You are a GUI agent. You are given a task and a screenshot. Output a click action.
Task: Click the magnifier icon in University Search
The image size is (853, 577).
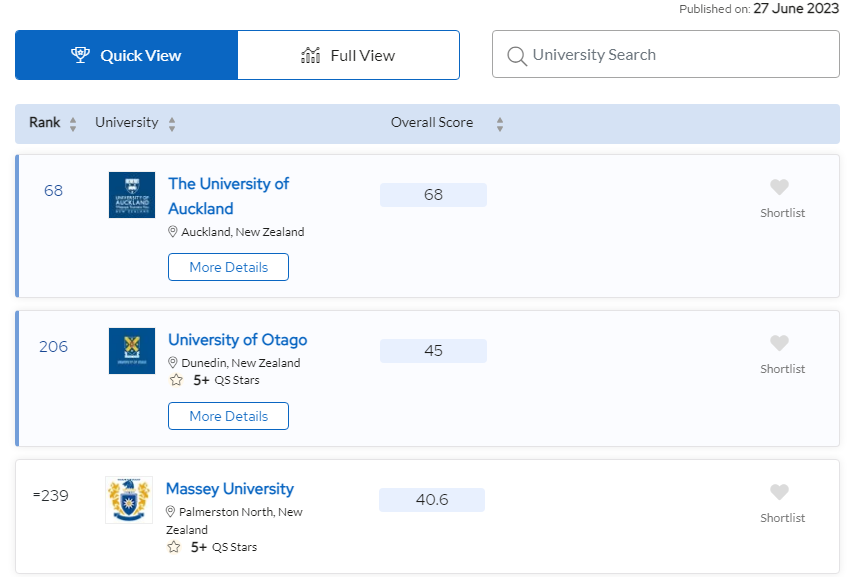pos(517,56)
